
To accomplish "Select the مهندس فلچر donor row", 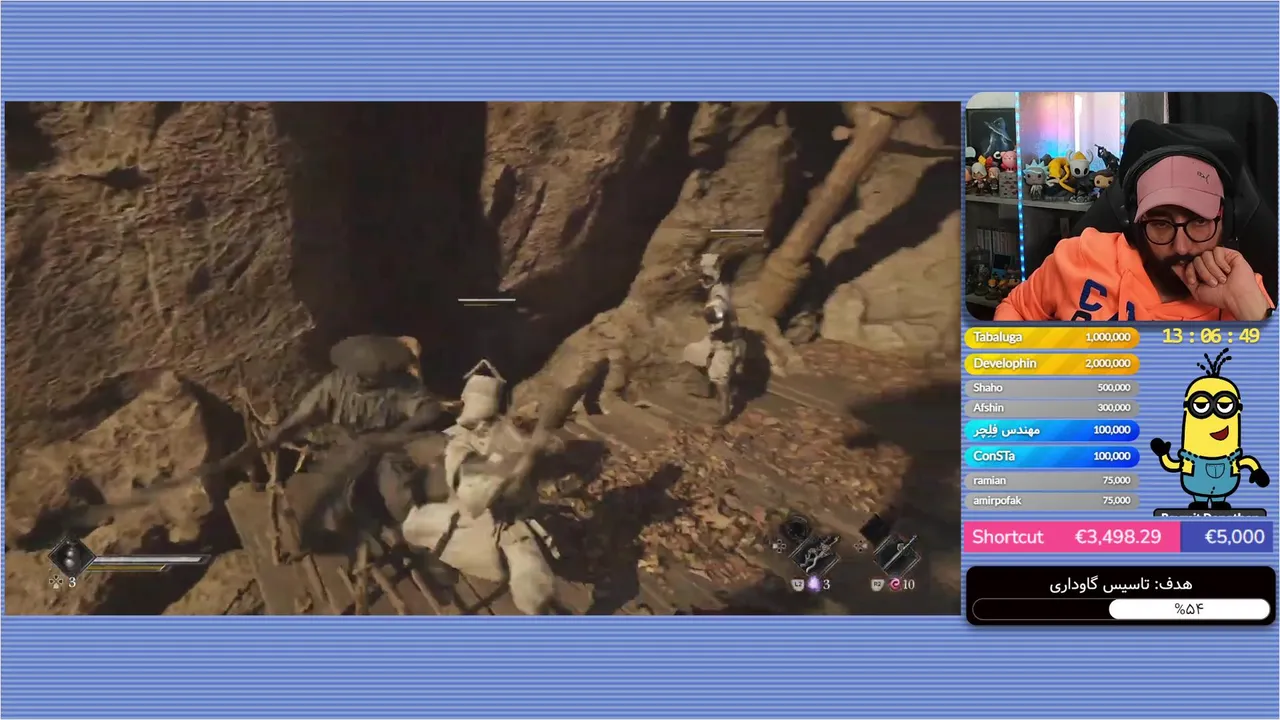I will coord(1051,430).
